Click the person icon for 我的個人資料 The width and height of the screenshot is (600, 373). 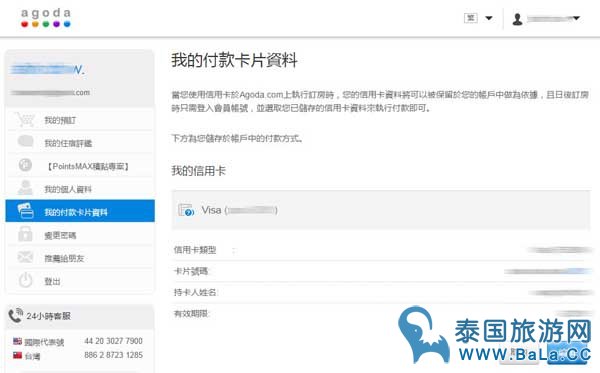pyautogui.click(x=25, y=187)
